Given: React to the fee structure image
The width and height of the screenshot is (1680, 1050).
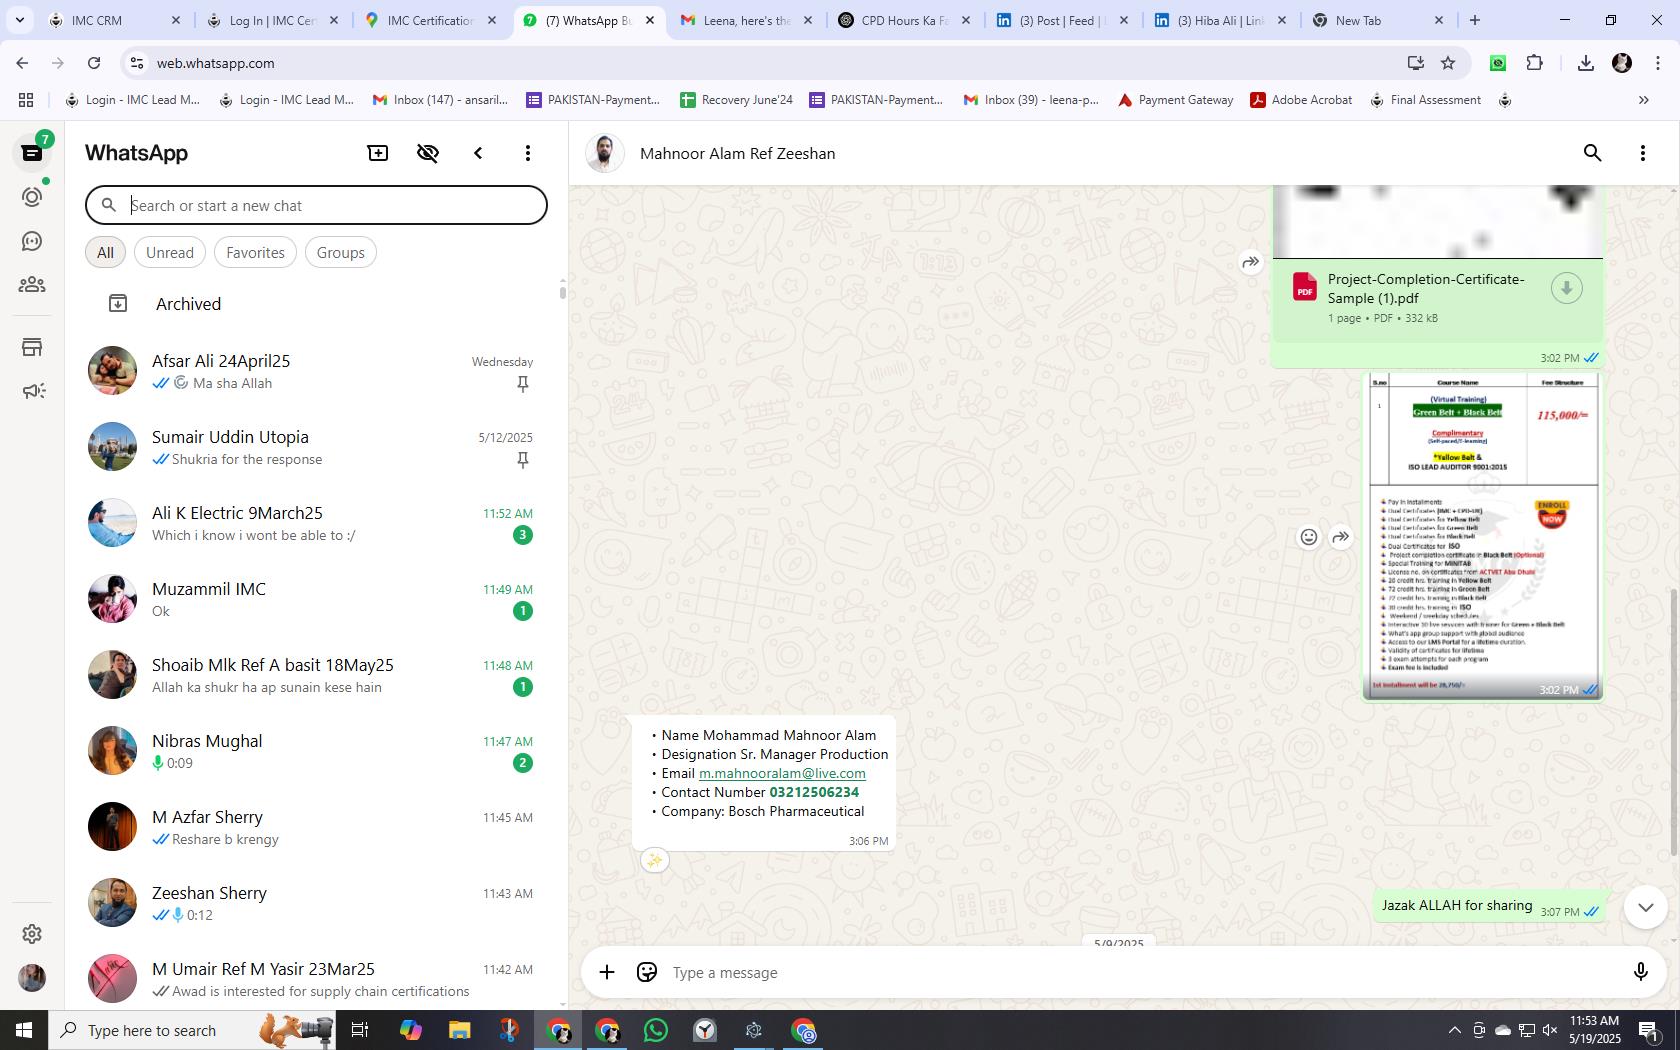Looking at the screenshot, I should 1309,537.
